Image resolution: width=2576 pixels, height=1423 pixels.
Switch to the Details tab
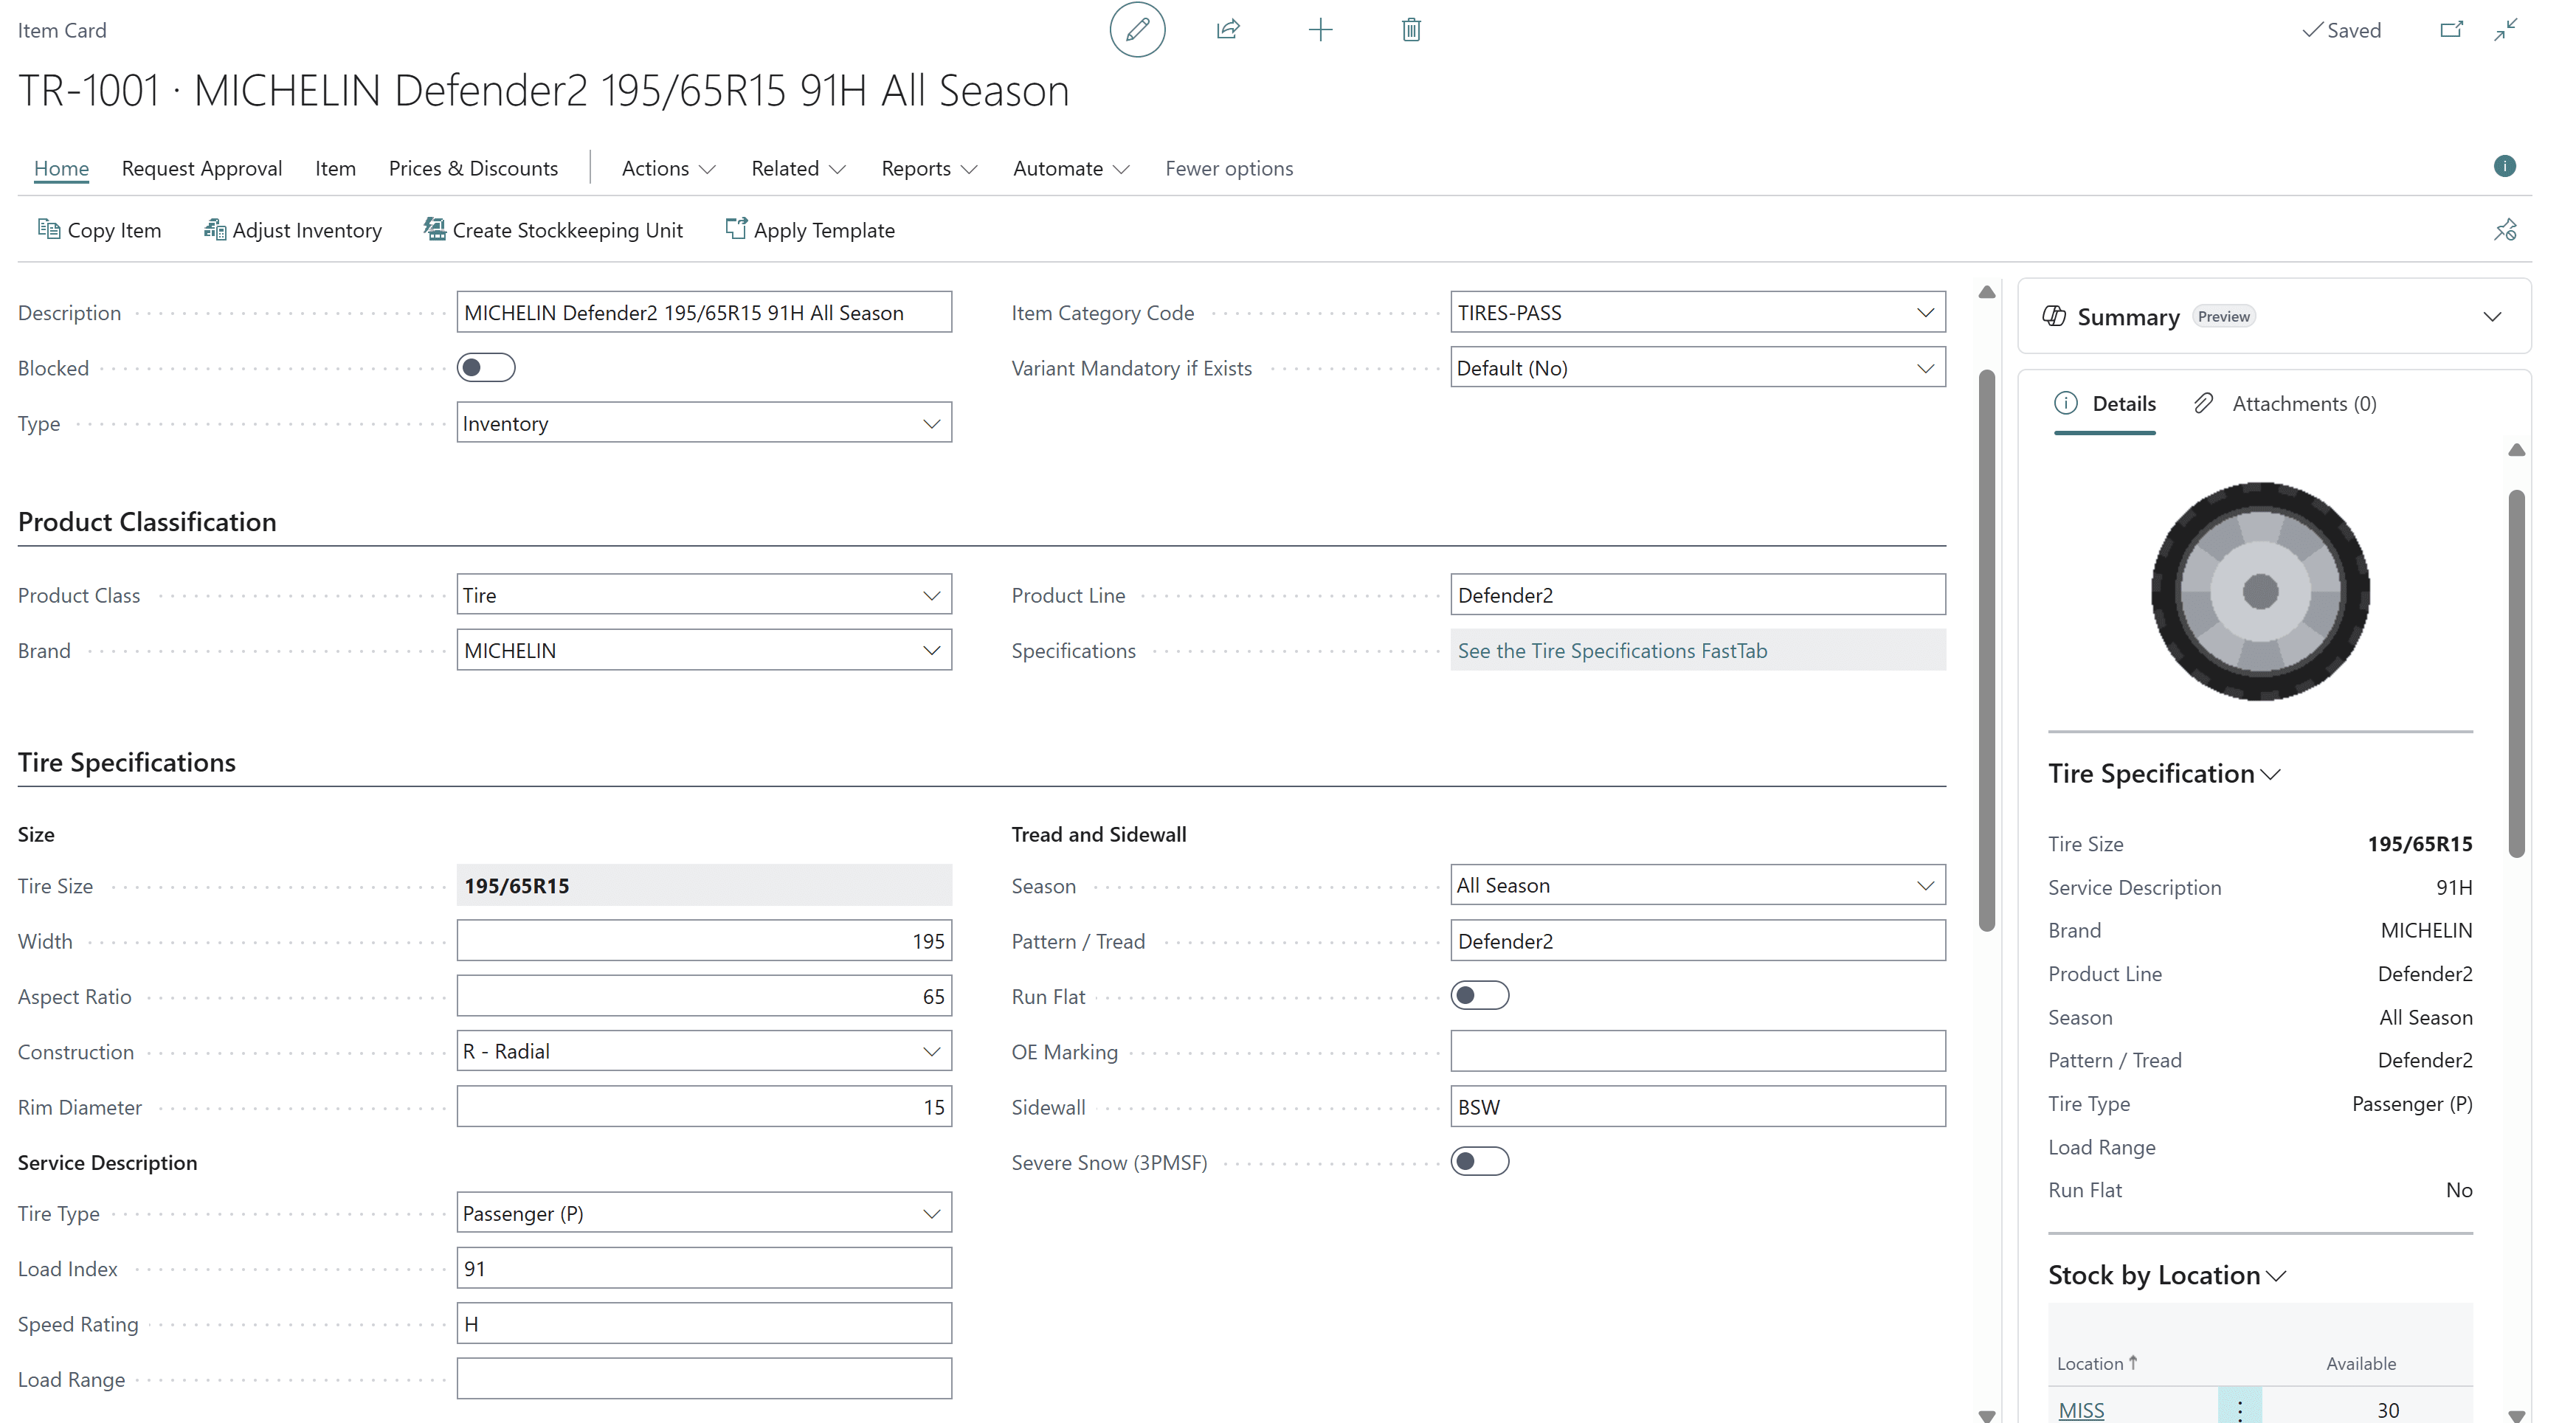(x=2105, y=404)
